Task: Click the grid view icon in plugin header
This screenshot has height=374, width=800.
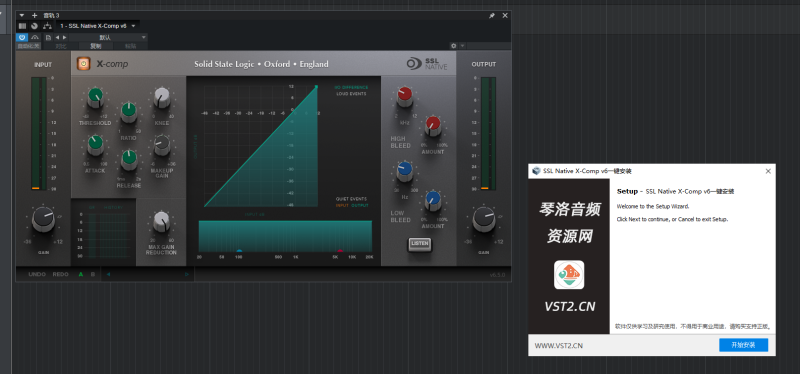Action: (22, 26)
